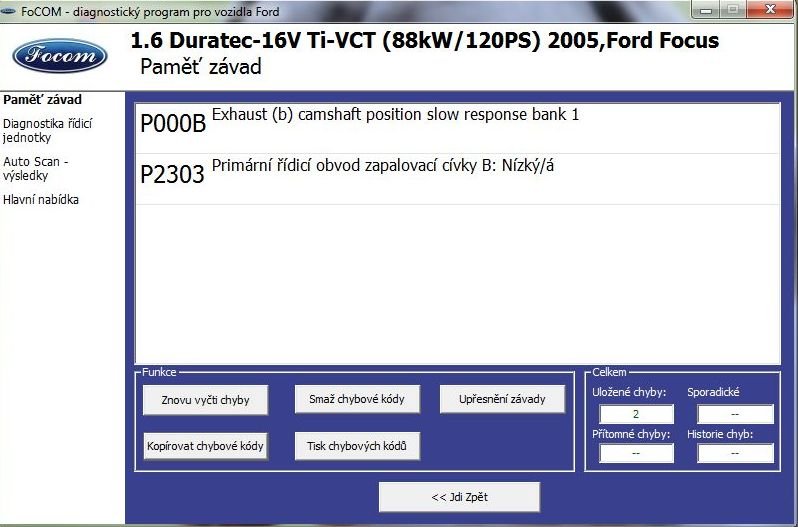Click the Přítomné chyby count field
This screenshot has width=798, height=527.
[636, 453]
